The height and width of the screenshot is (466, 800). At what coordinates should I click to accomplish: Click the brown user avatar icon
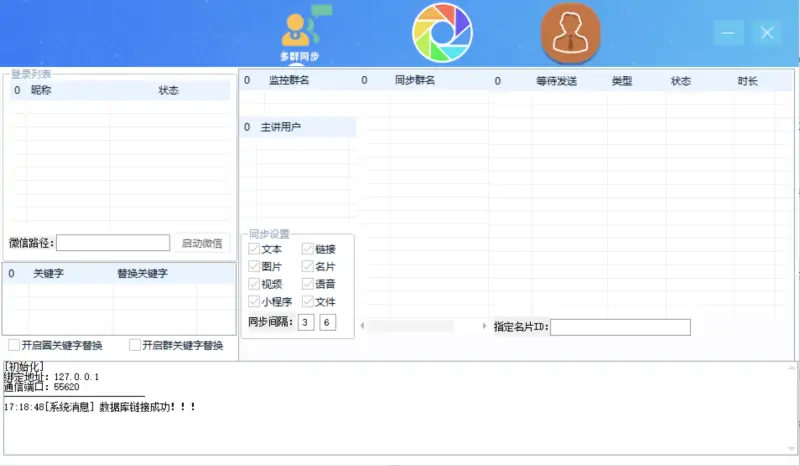pos(571,32)
